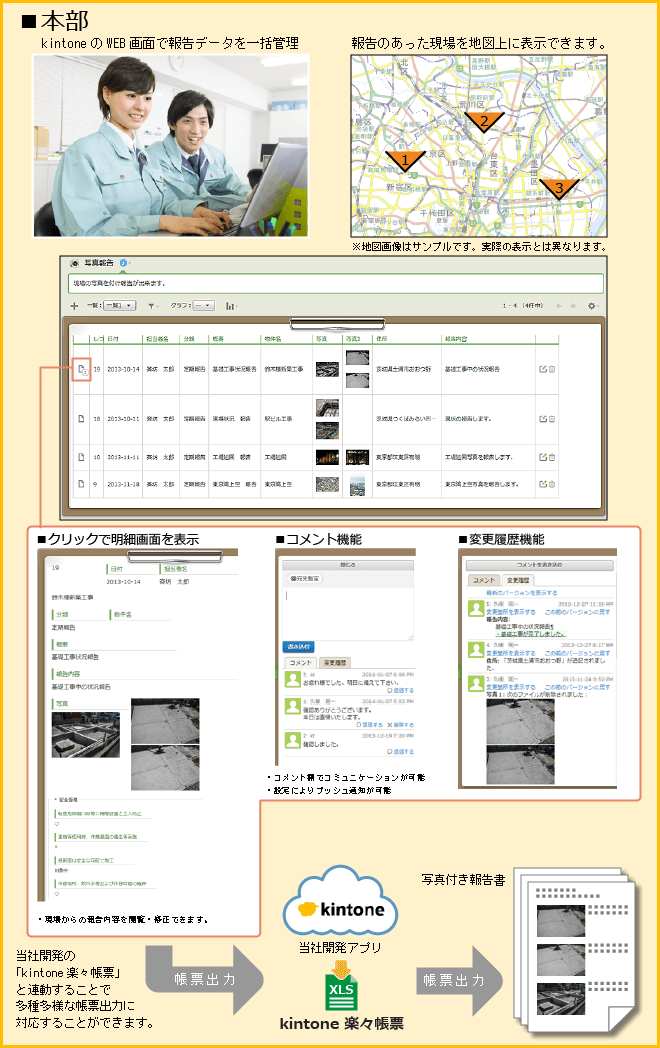Viewport: 660px width, 1048px height.
Task: Open the detail icon for record 18
Action: pos(81,418)
